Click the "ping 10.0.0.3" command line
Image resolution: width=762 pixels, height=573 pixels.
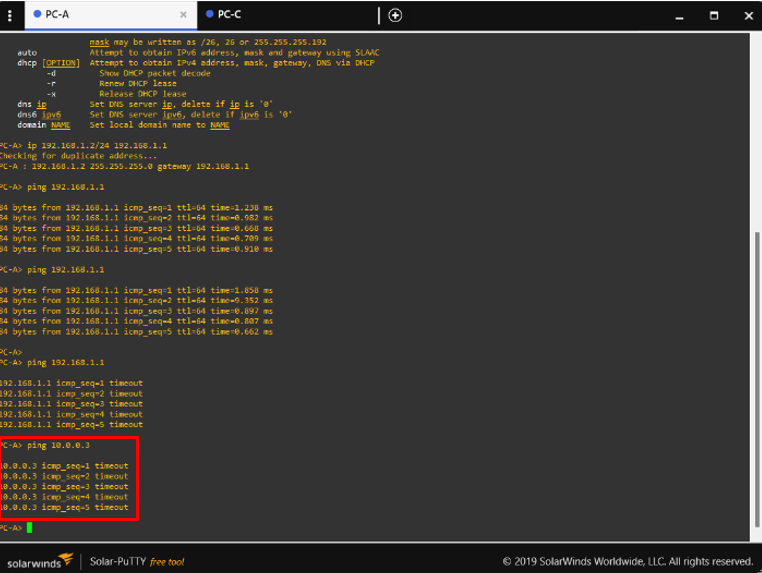[58, 445]
